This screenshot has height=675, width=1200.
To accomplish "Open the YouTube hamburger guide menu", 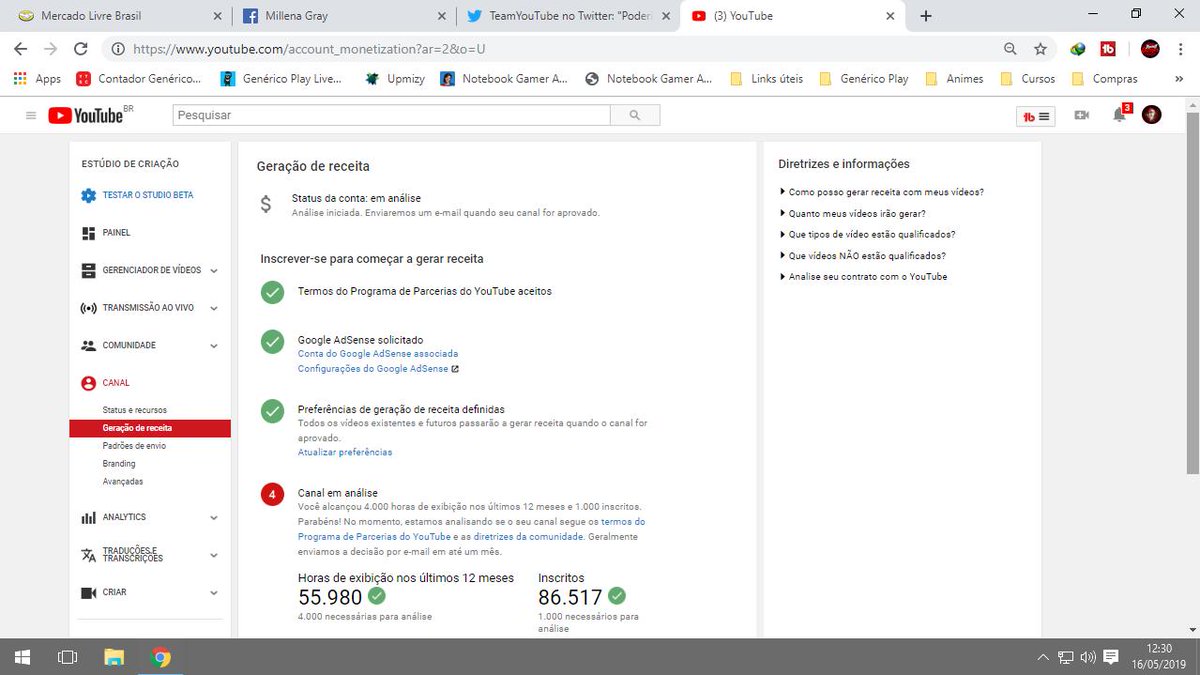I will click(x=31, y=116).
